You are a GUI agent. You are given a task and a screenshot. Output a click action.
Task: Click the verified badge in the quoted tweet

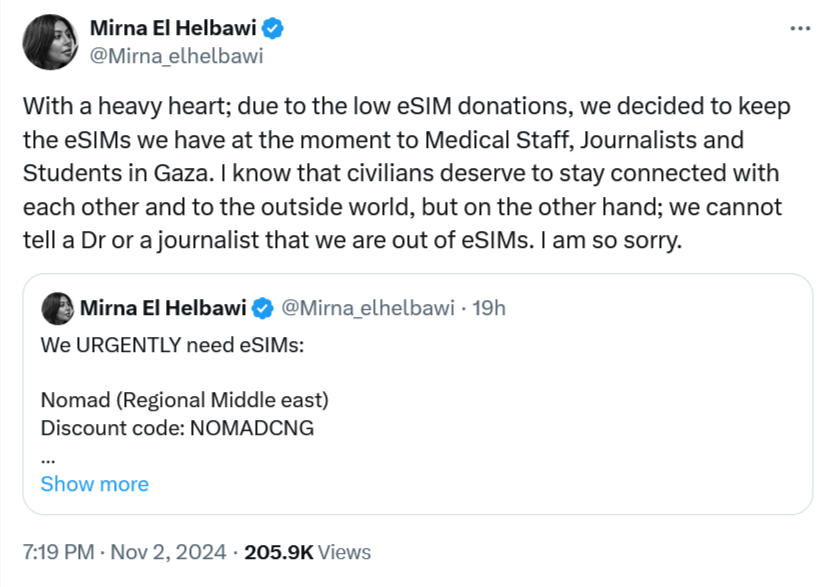[x=263, y=307]
